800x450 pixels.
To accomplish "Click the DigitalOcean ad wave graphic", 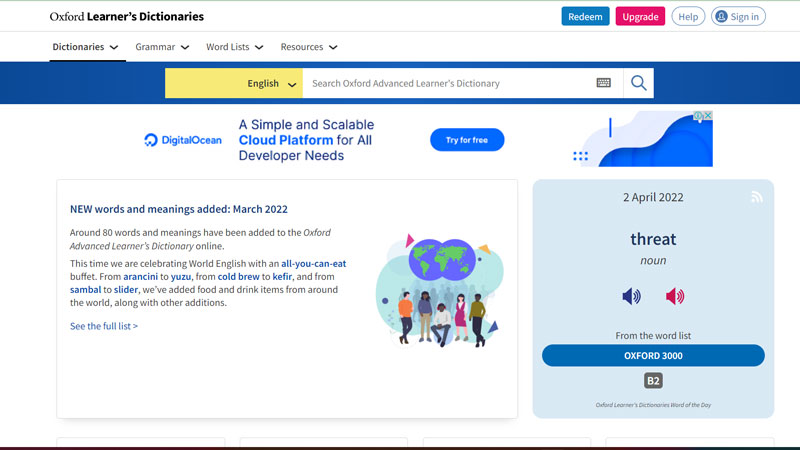I will pos(643,139).
